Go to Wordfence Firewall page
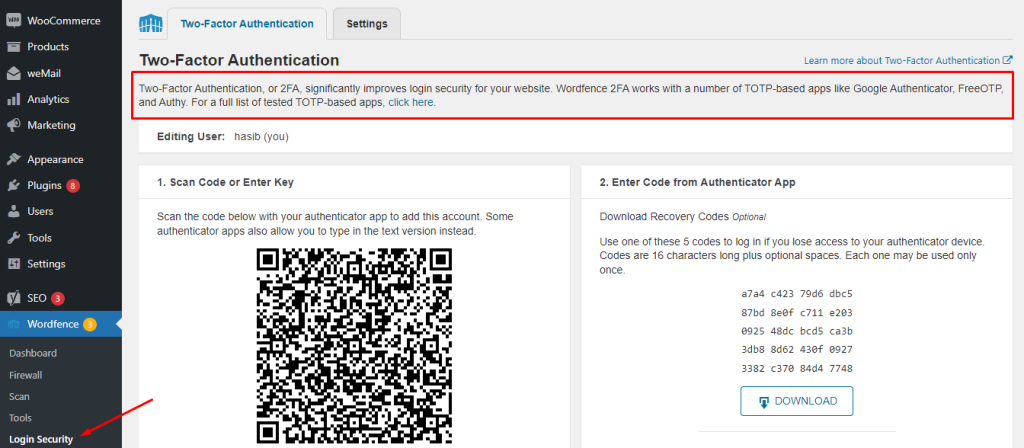 click(25, 375)
